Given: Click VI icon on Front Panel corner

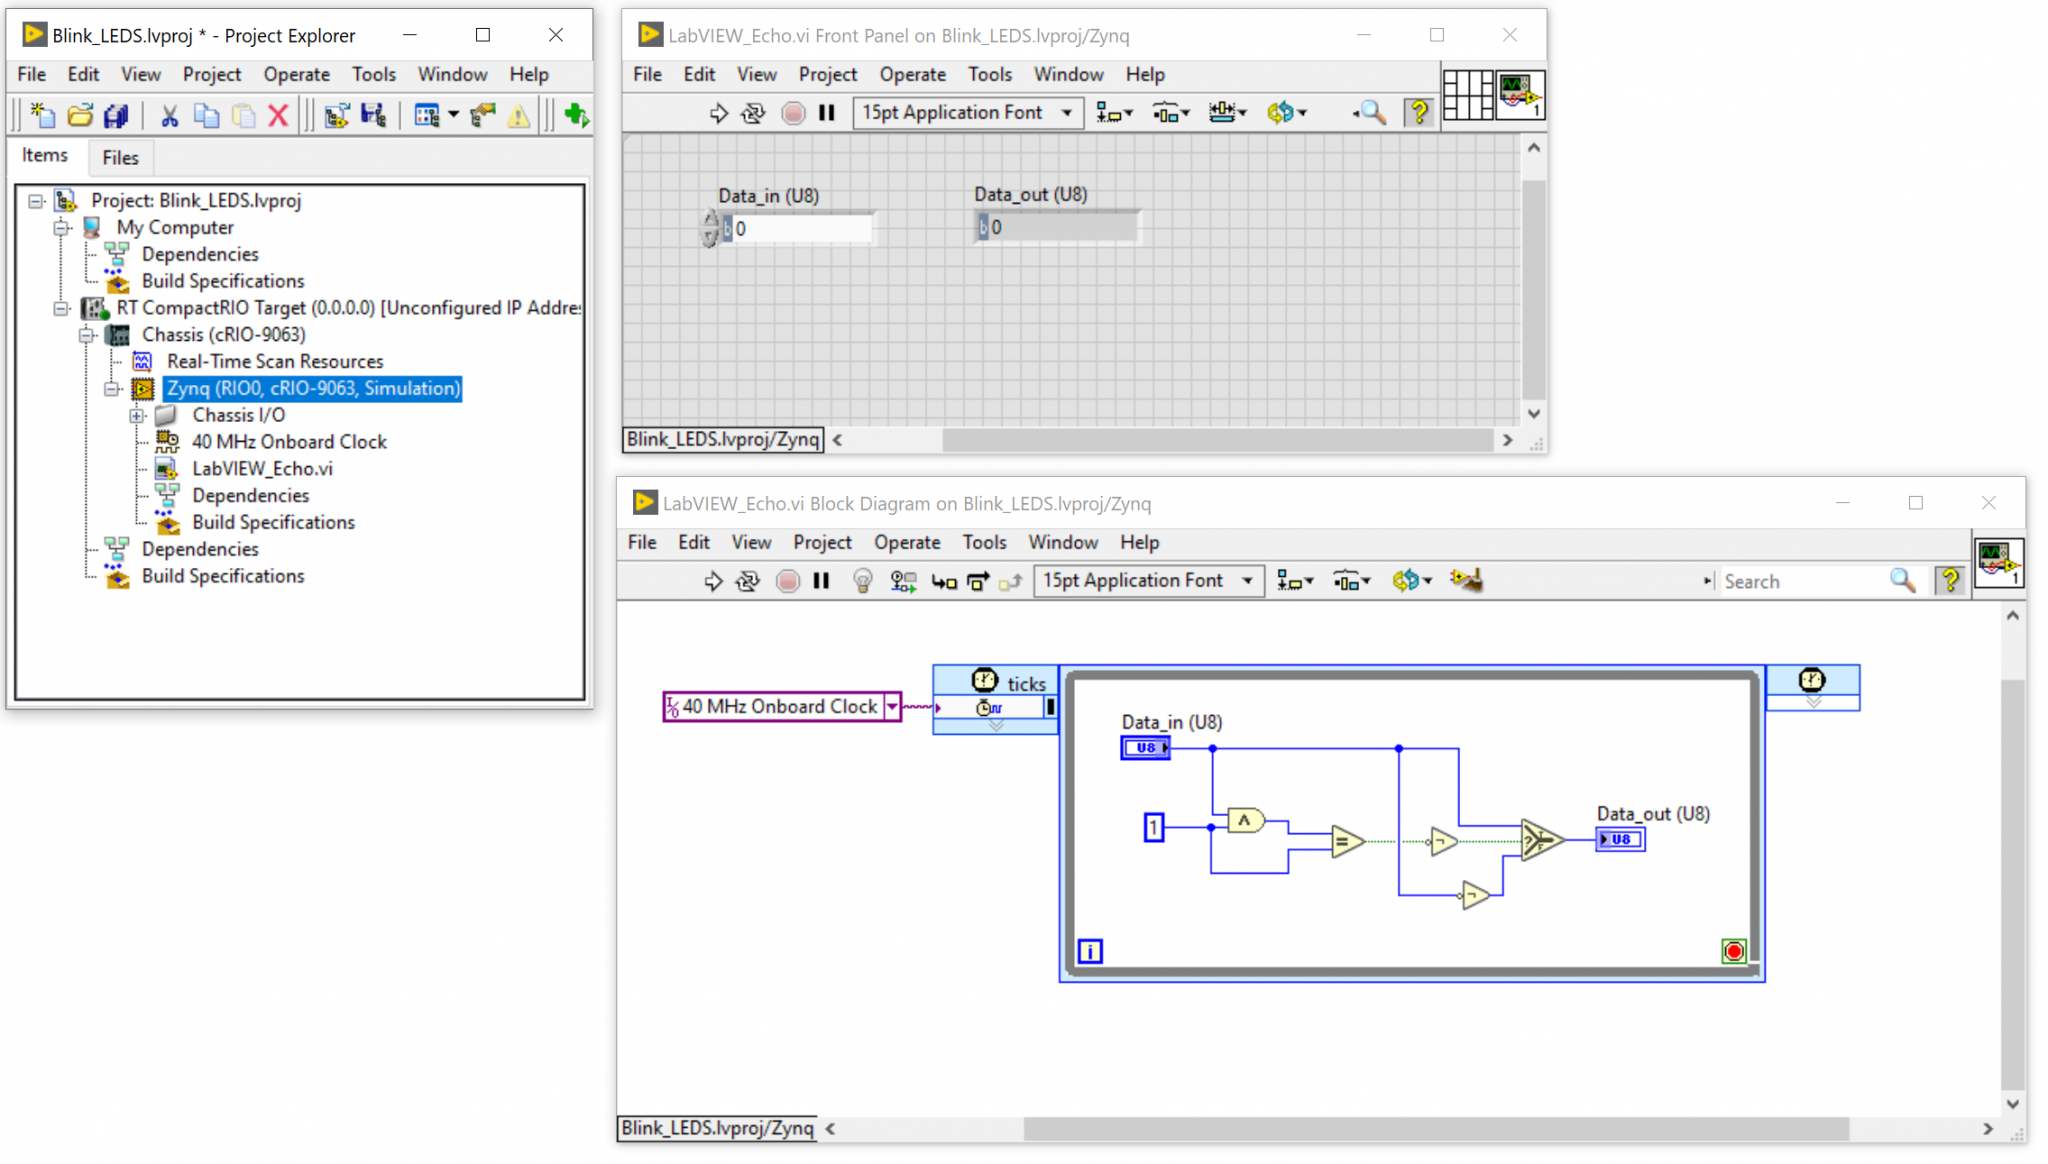Looking at the screenshot, I should pos(1520,95).
